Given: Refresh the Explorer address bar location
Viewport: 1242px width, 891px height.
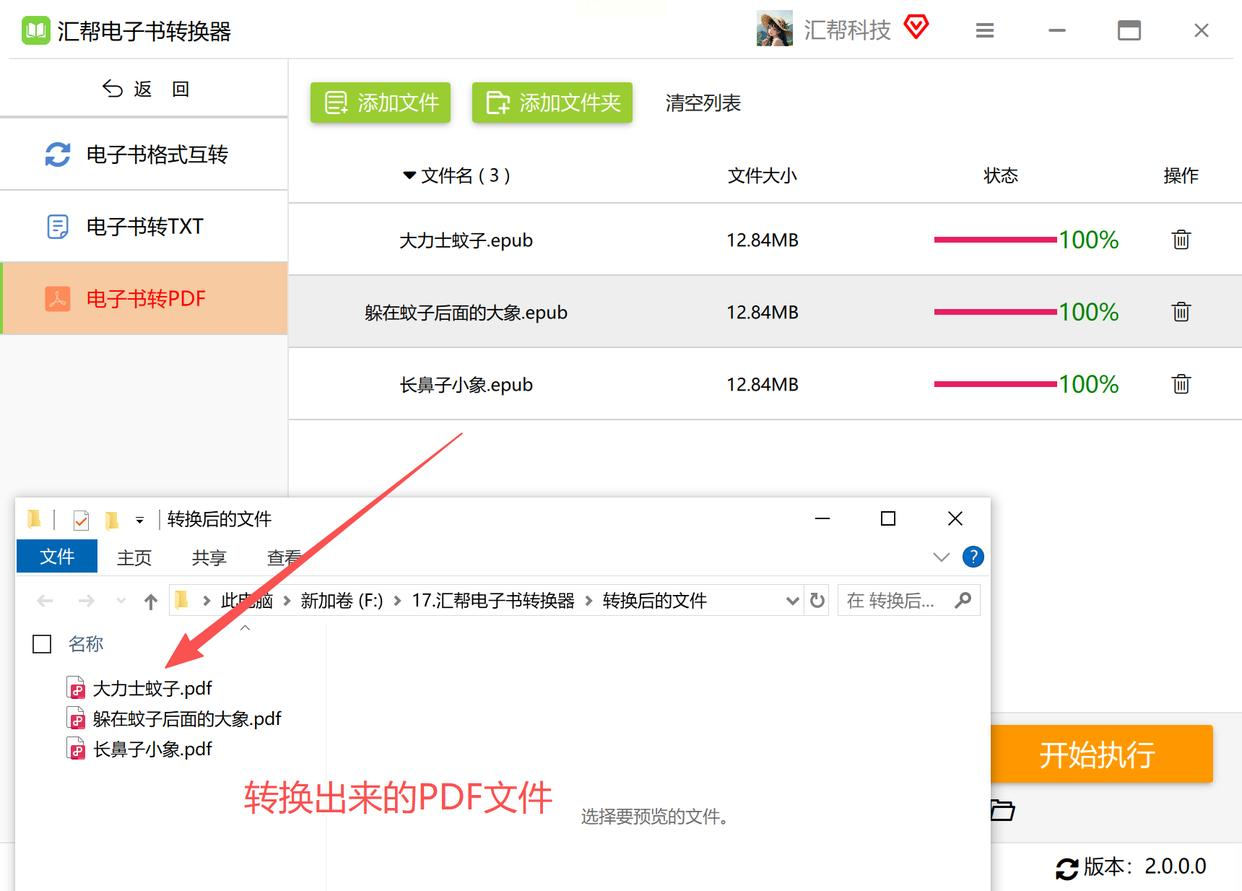Looking at the screenshot, I should point(817,601).
